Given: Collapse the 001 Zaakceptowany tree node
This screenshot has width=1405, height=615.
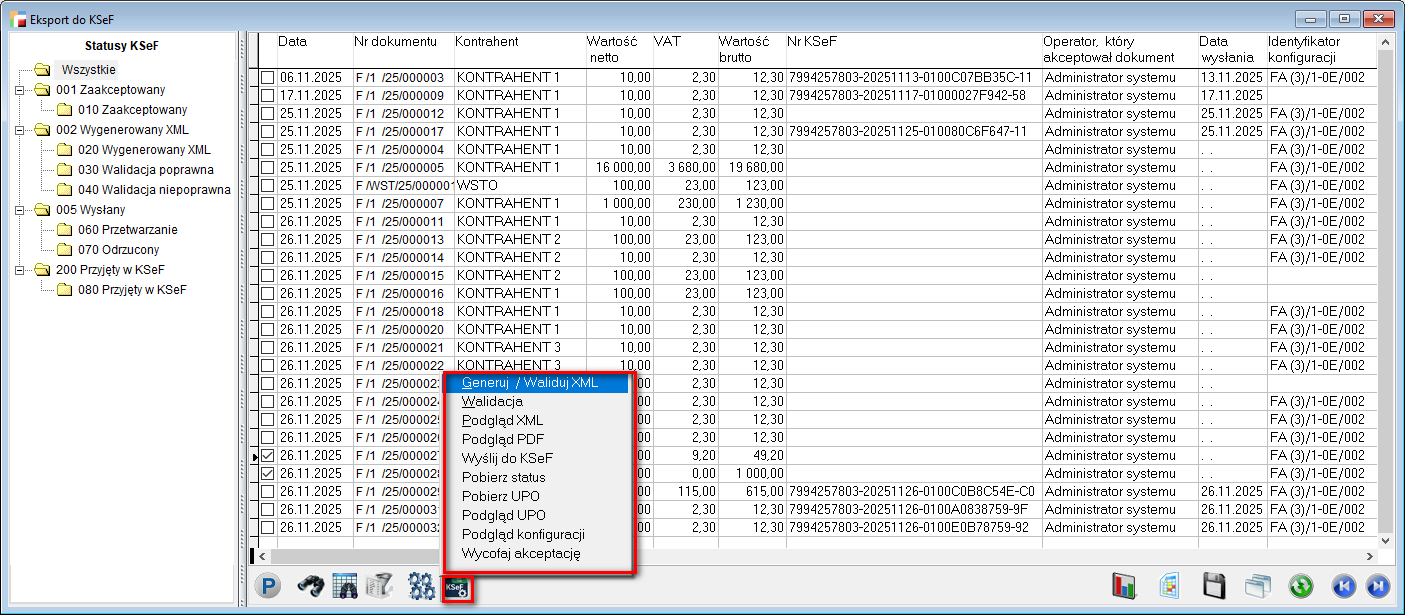Looking at the screenshot, I should pyautogui.click(x=19, y=90).
